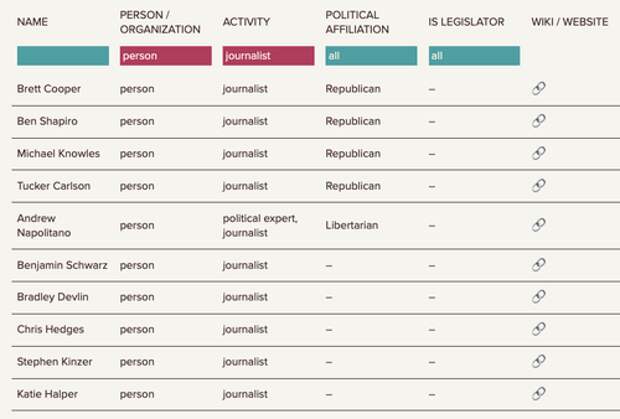Sort by the Name column header
Screen dimensions: 620x419
pyautogui.click(x=32, y=22)
